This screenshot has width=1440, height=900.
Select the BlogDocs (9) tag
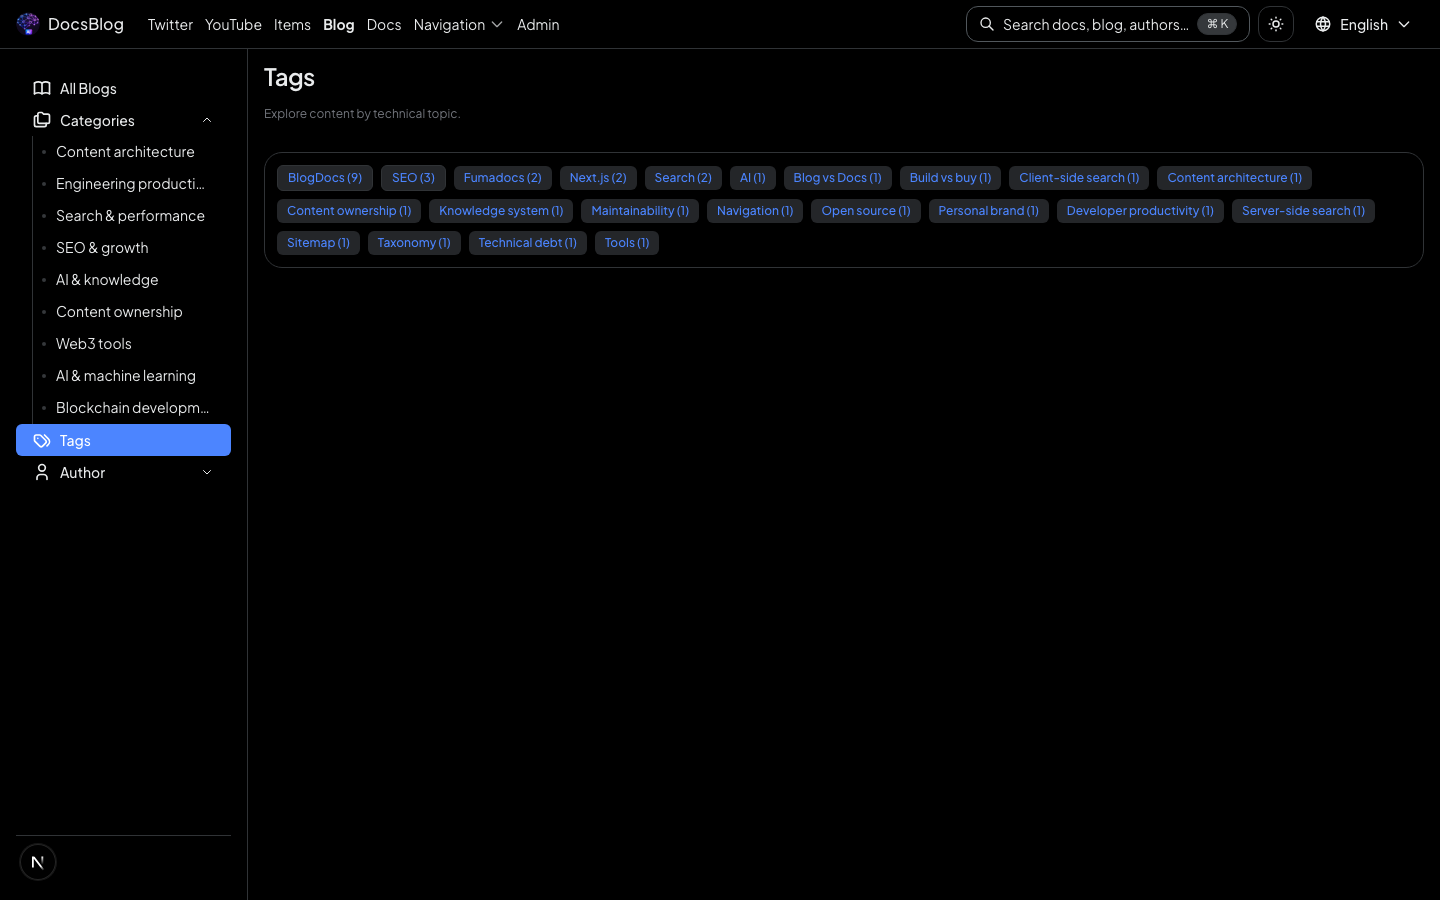click(325, 178)
